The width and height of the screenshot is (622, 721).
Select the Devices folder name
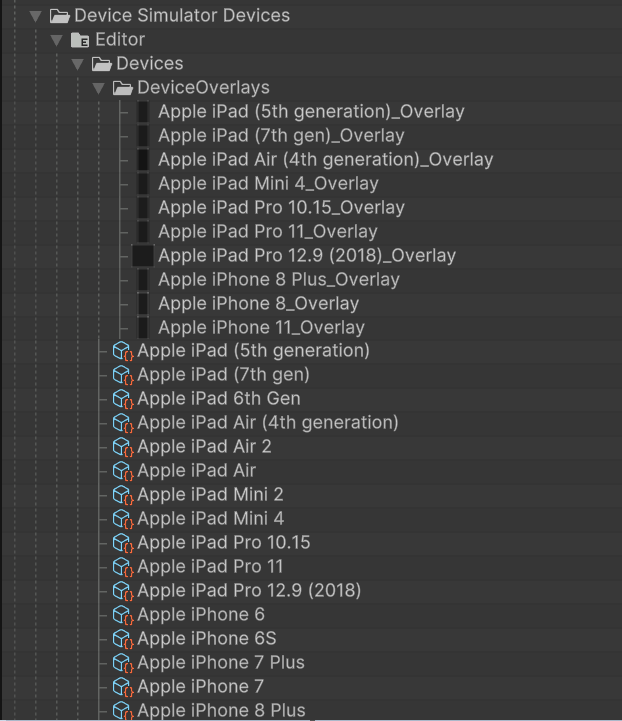click(150, 63)
